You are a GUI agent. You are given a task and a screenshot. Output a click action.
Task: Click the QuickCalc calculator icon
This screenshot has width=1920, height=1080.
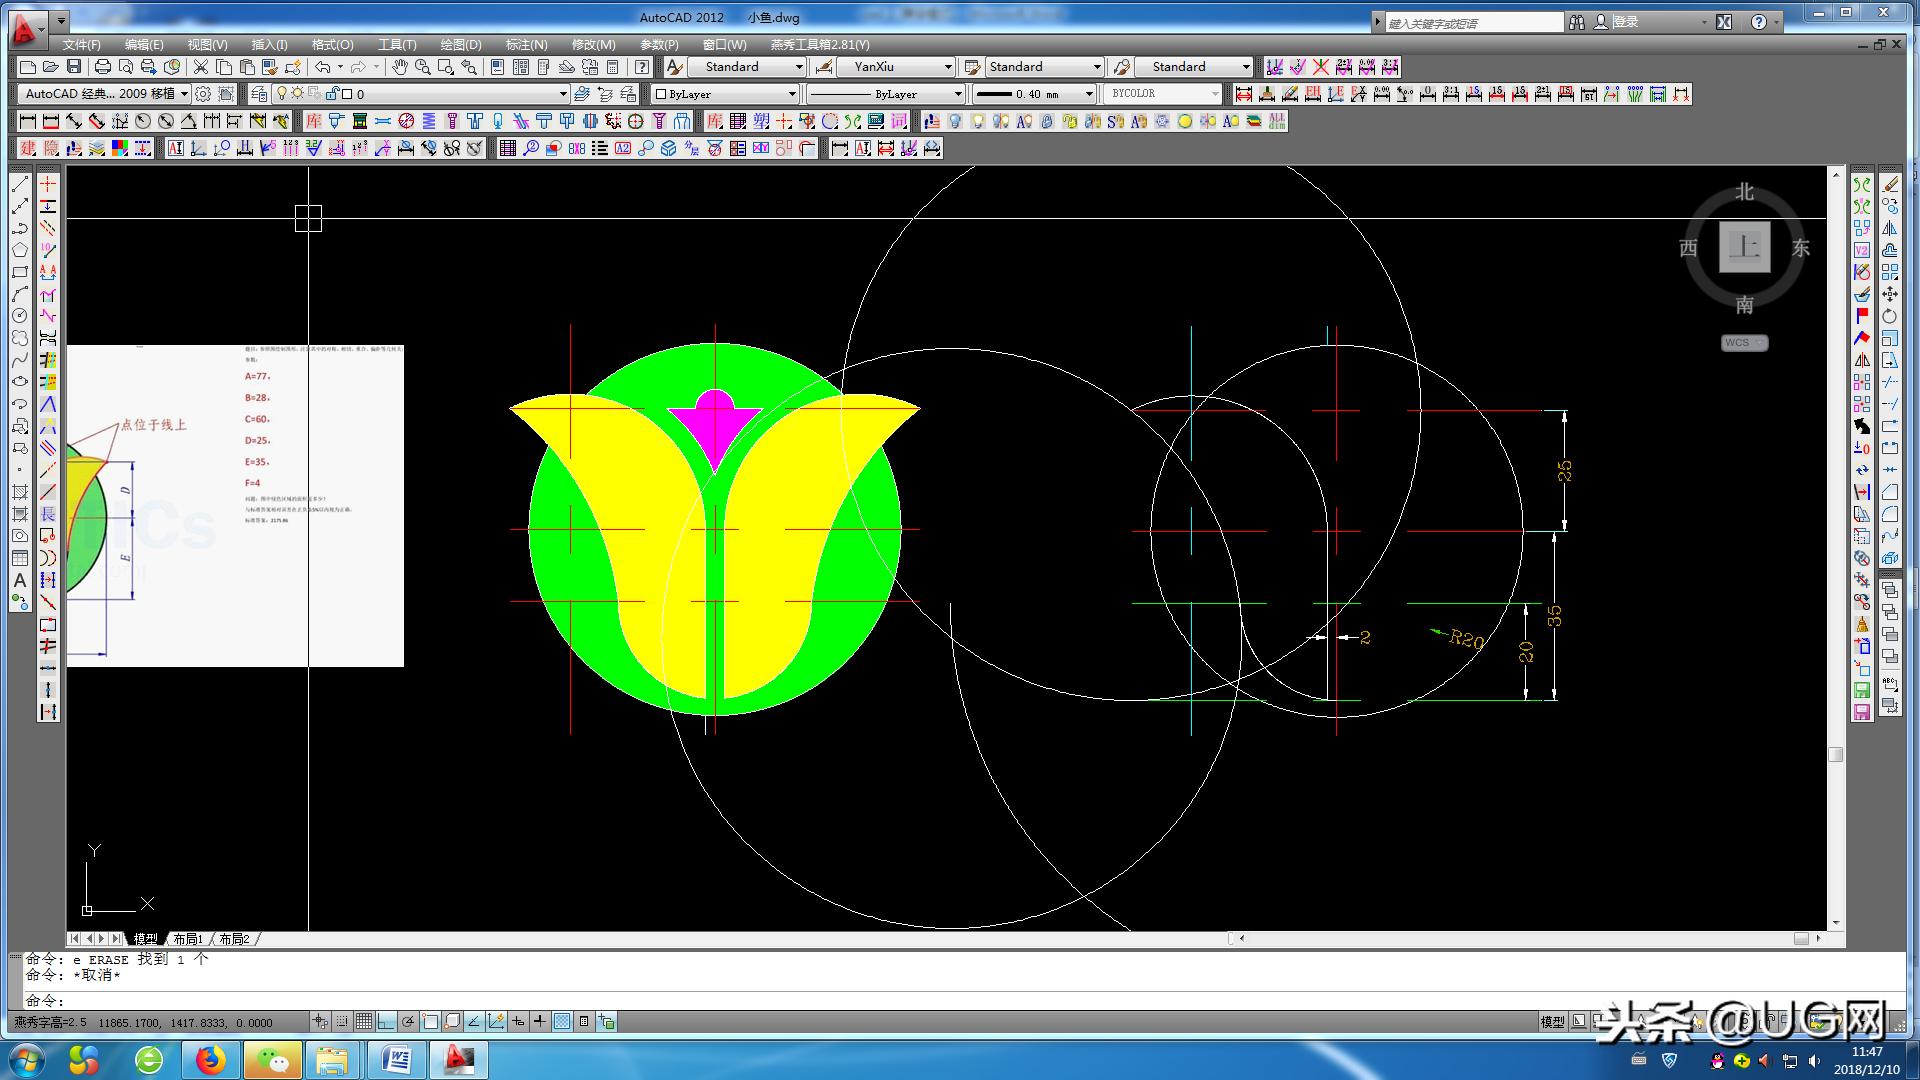point(612,67)
